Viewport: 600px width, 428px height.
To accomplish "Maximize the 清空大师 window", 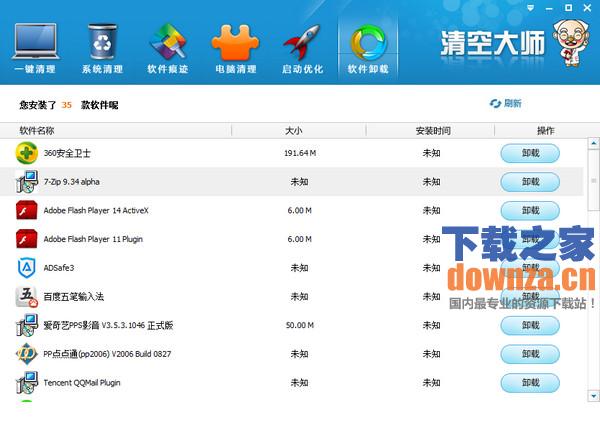I will pos(568,8).
